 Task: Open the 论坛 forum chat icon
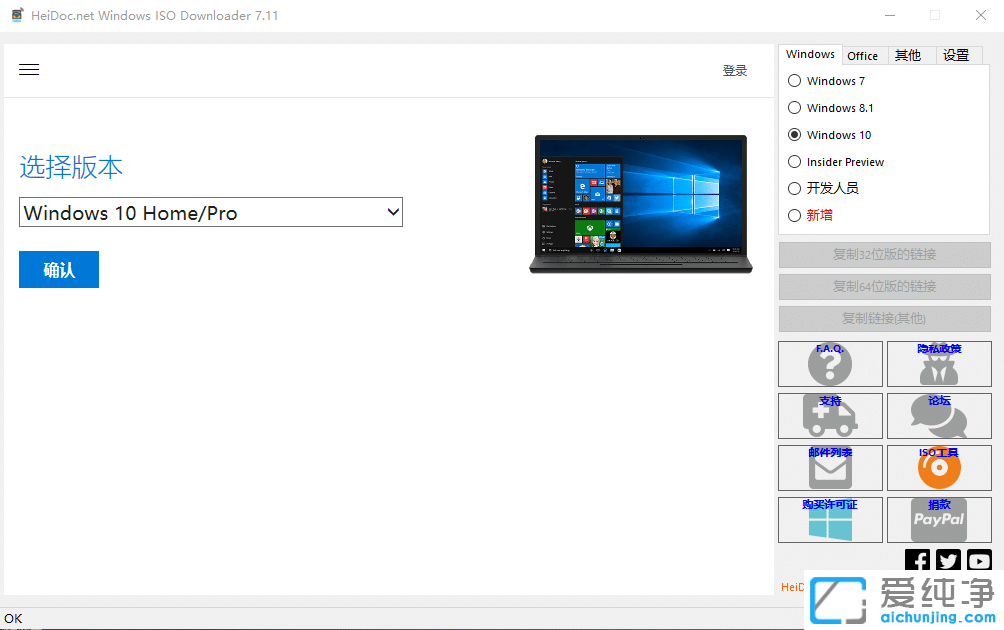[938, 416]
